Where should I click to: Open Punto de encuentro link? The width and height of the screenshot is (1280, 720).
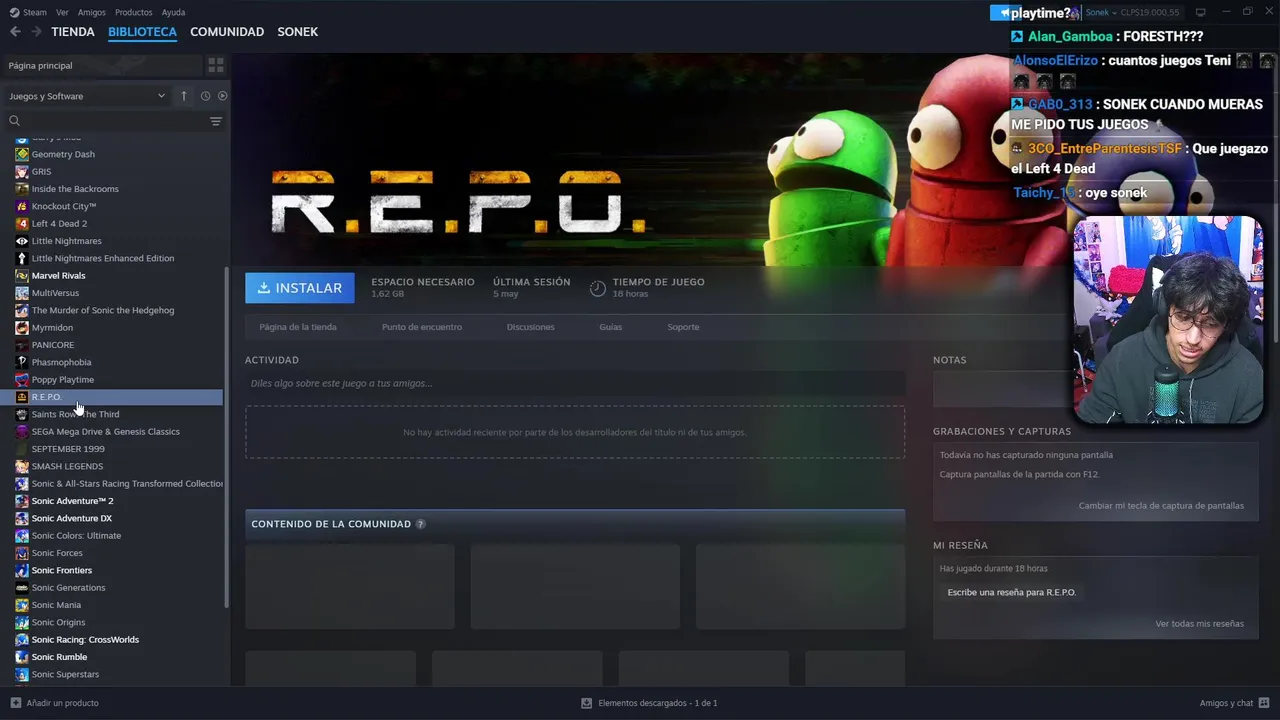click(x=422, y=327)
